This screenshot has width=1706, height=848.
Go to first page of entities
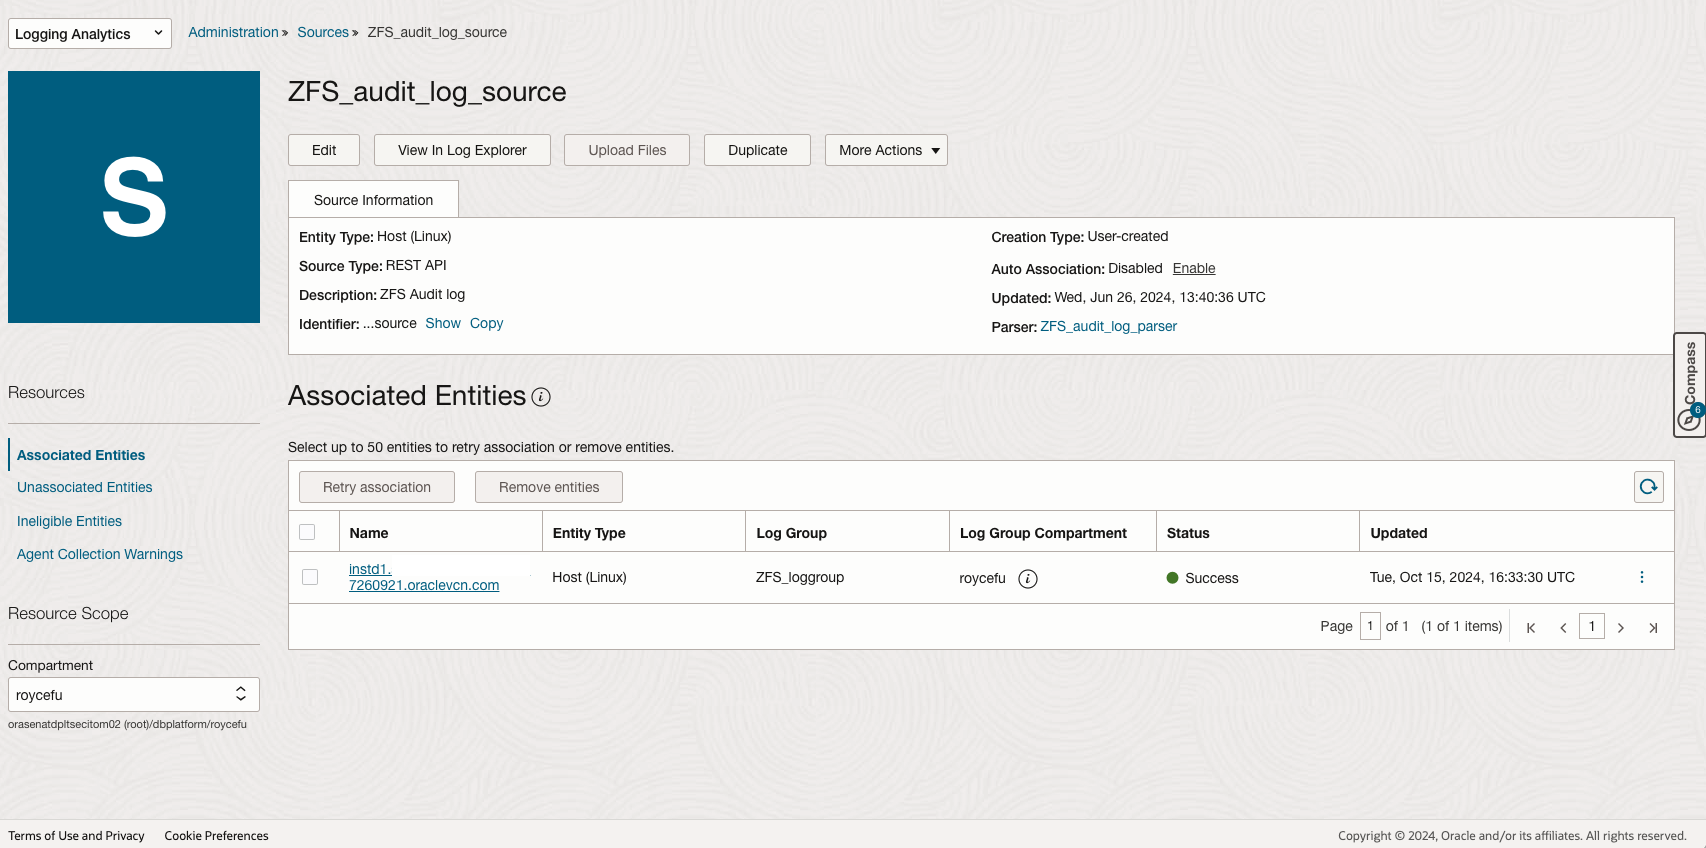point(1531,628)
